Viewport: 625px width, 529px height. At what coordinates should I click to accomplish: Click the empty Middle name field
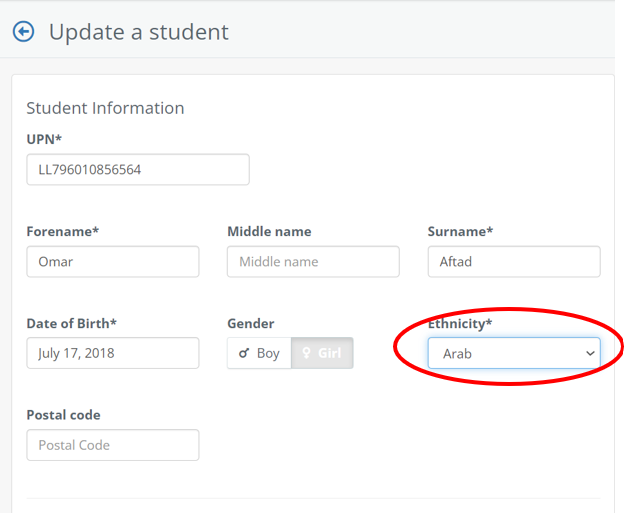click(313, 262)
